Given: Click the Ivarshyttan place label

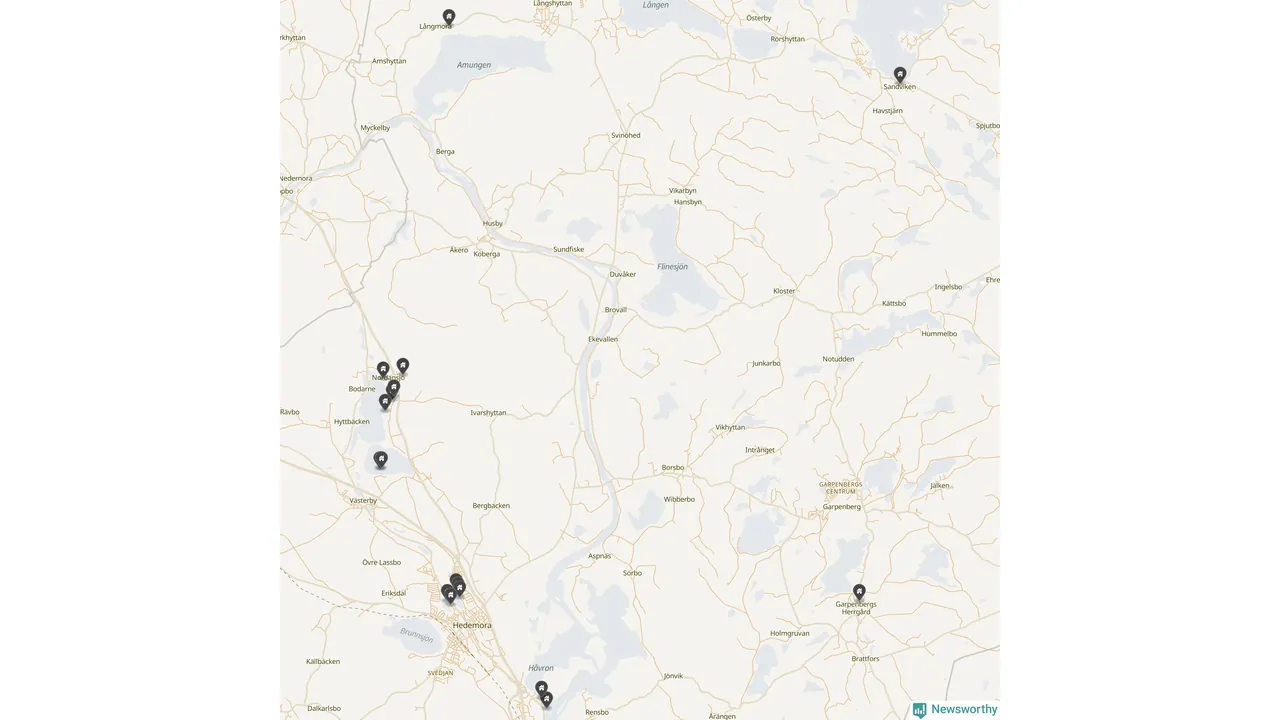Looking at the screenshot, I should [489, 412].
